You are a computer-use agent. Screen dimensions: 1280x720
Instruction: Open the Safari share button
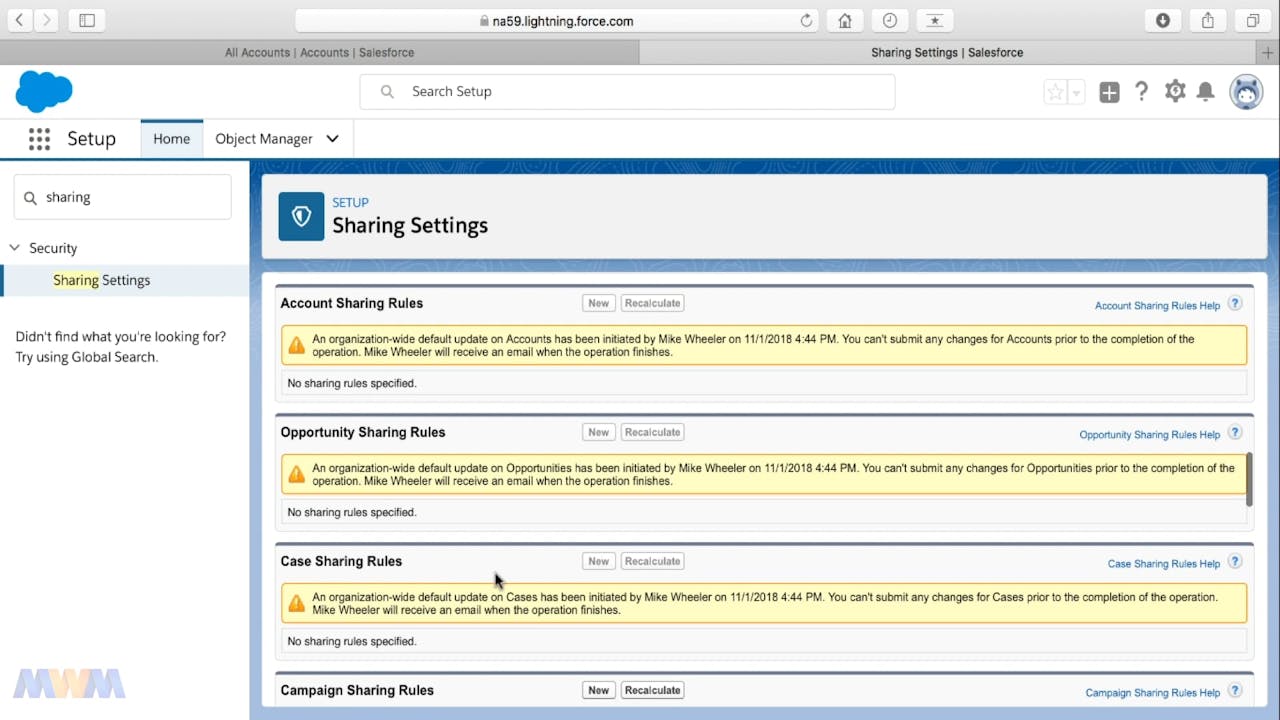coord(1208,20)
